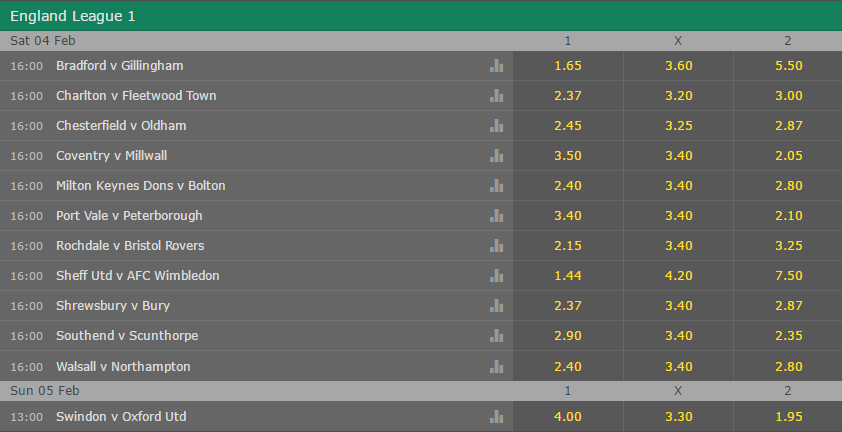The width and height of the screenshot is (842, 432).
Task: Open stats icon for Swindon v Oxford Utd
Action: point(497,416)
